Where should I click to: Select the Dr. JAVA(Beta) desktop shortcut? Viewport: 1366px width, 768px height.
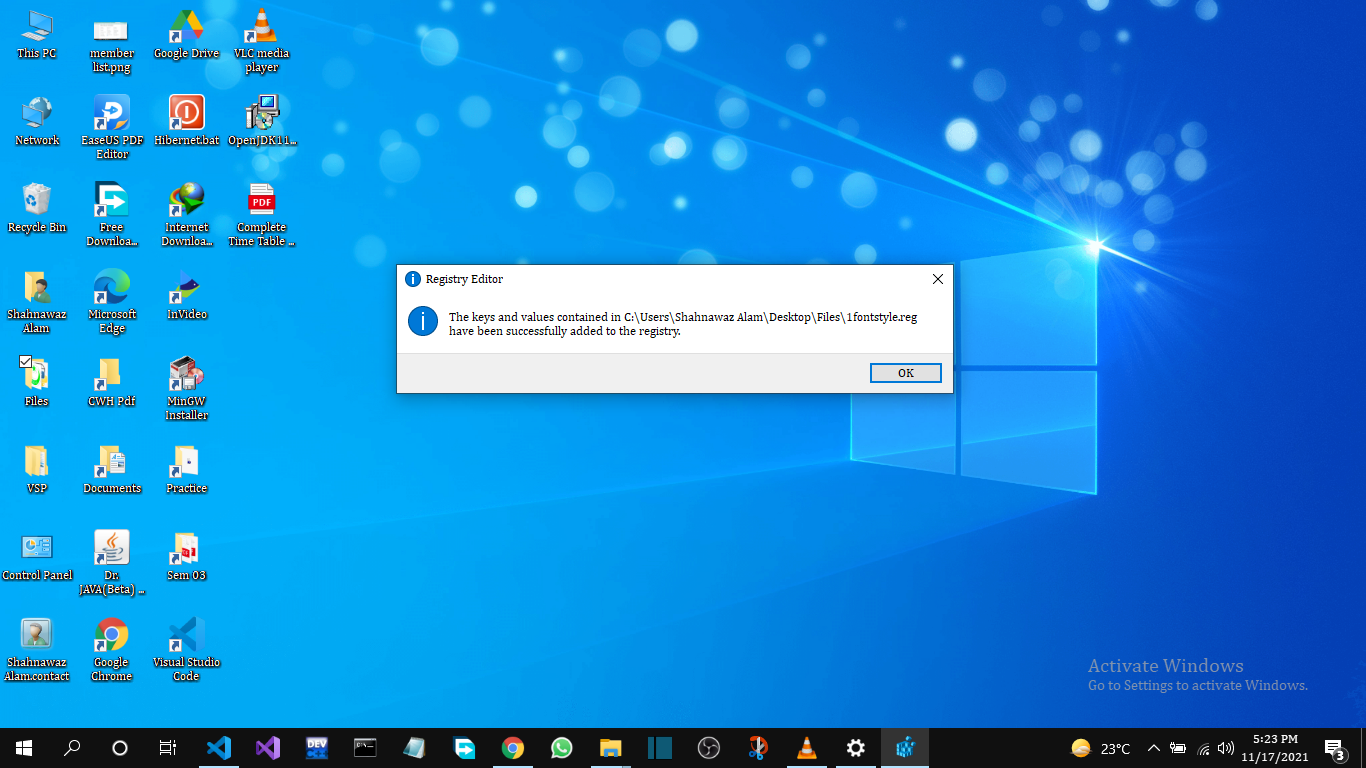coord(112,564)
